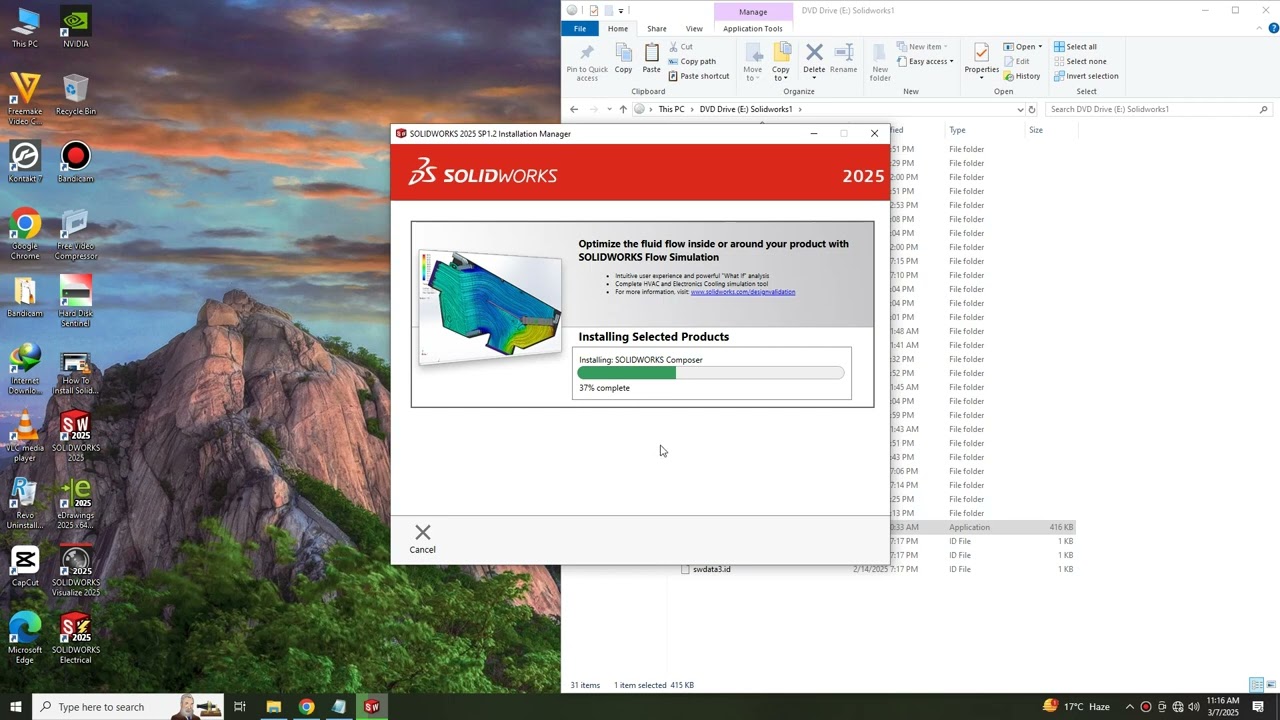The height and width of the screenshot is (720, 1280).
Task: Open the This PC desktop icon
Action: [x=25, y=28]
